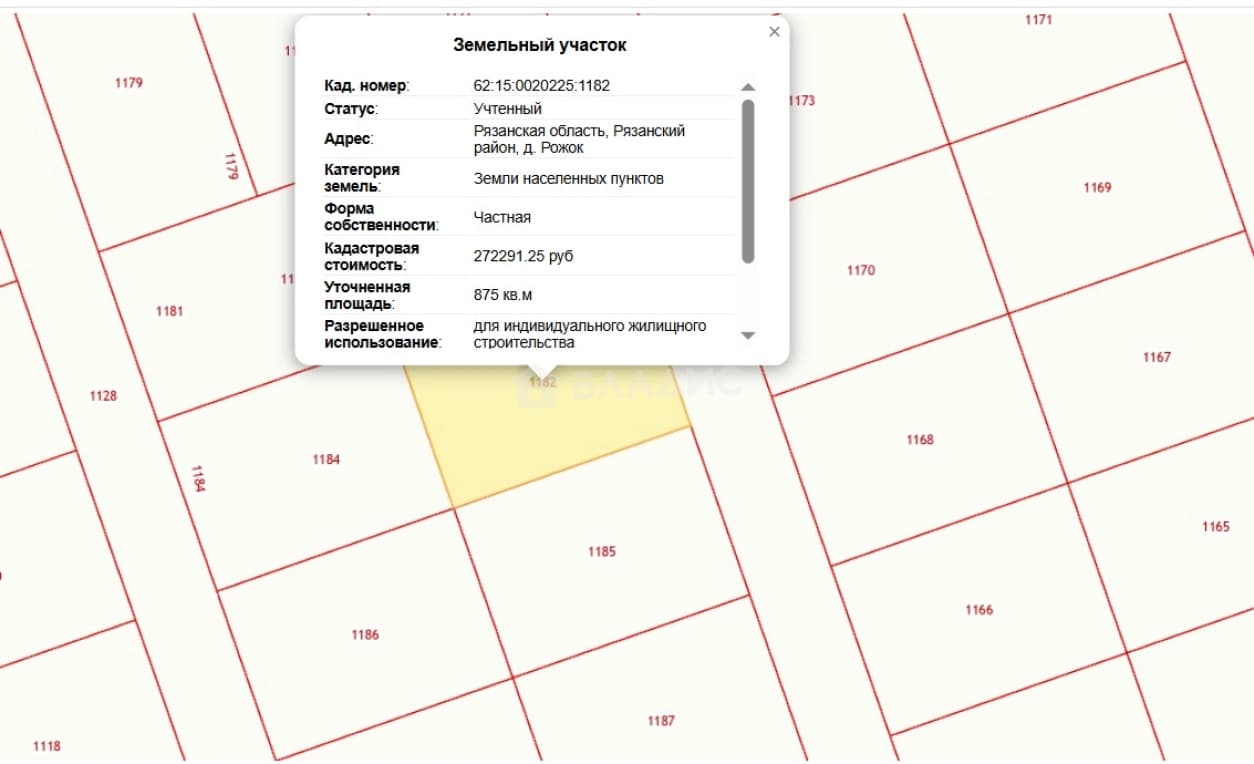Select parcel 1170 on map

coord(861,270)
